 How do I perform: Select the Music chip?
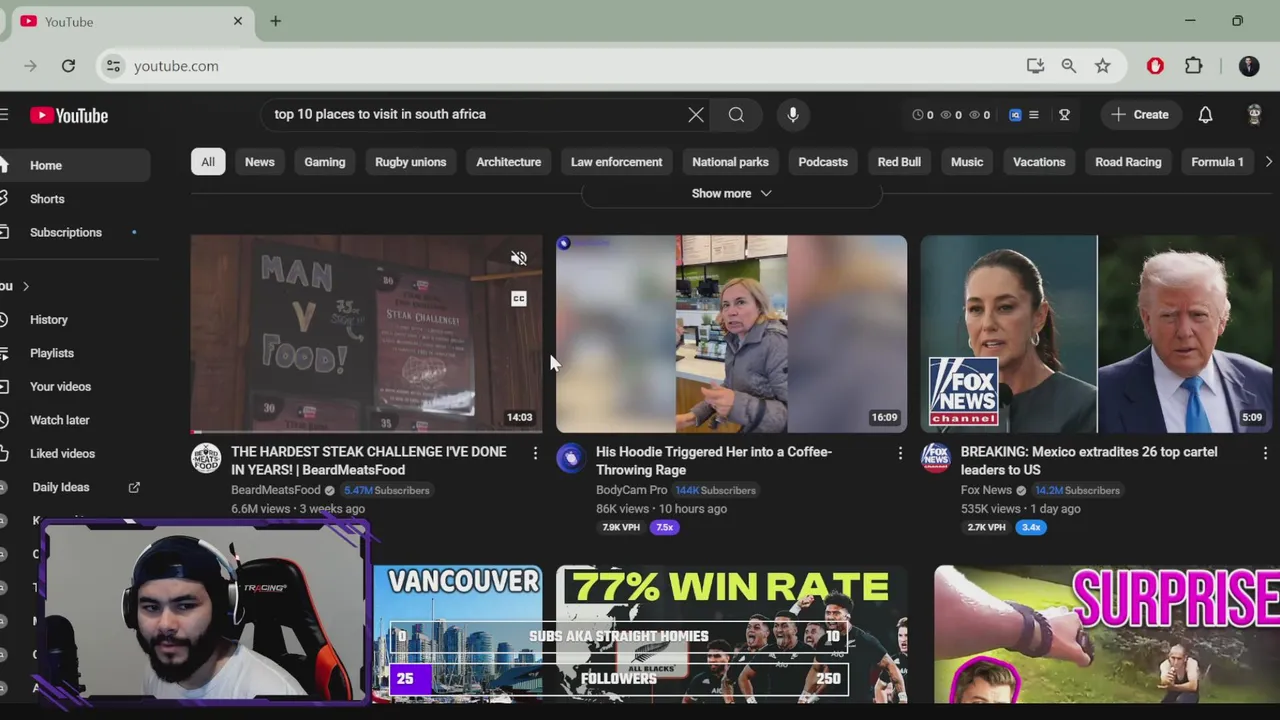[x=967, y=162]
